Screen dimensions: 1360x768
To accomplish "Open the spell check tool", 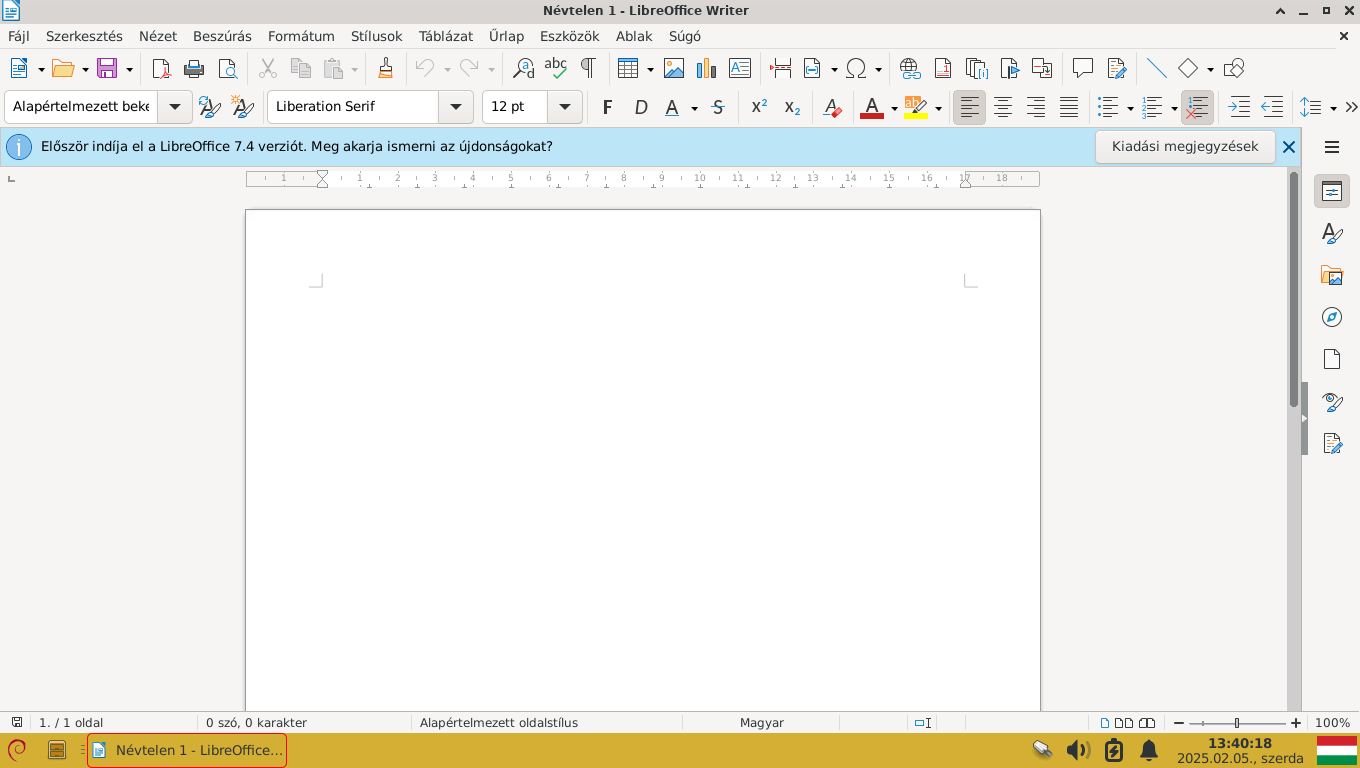I will 556,68.
